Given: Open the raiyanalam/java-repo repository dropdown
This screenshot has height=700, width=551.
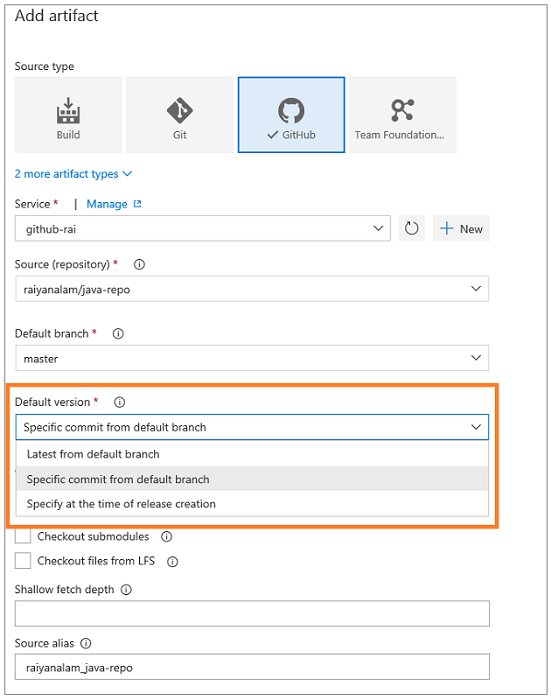Looking at the screenshot, I should coord(252,289).
